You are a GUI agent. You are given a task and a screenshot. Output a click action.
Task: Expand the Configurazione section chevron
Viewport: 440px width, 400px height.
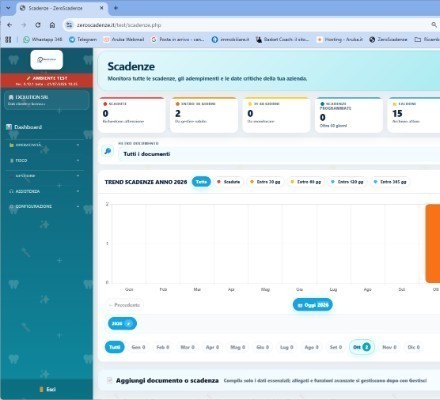pyautogui.click(x=78, y=206)
